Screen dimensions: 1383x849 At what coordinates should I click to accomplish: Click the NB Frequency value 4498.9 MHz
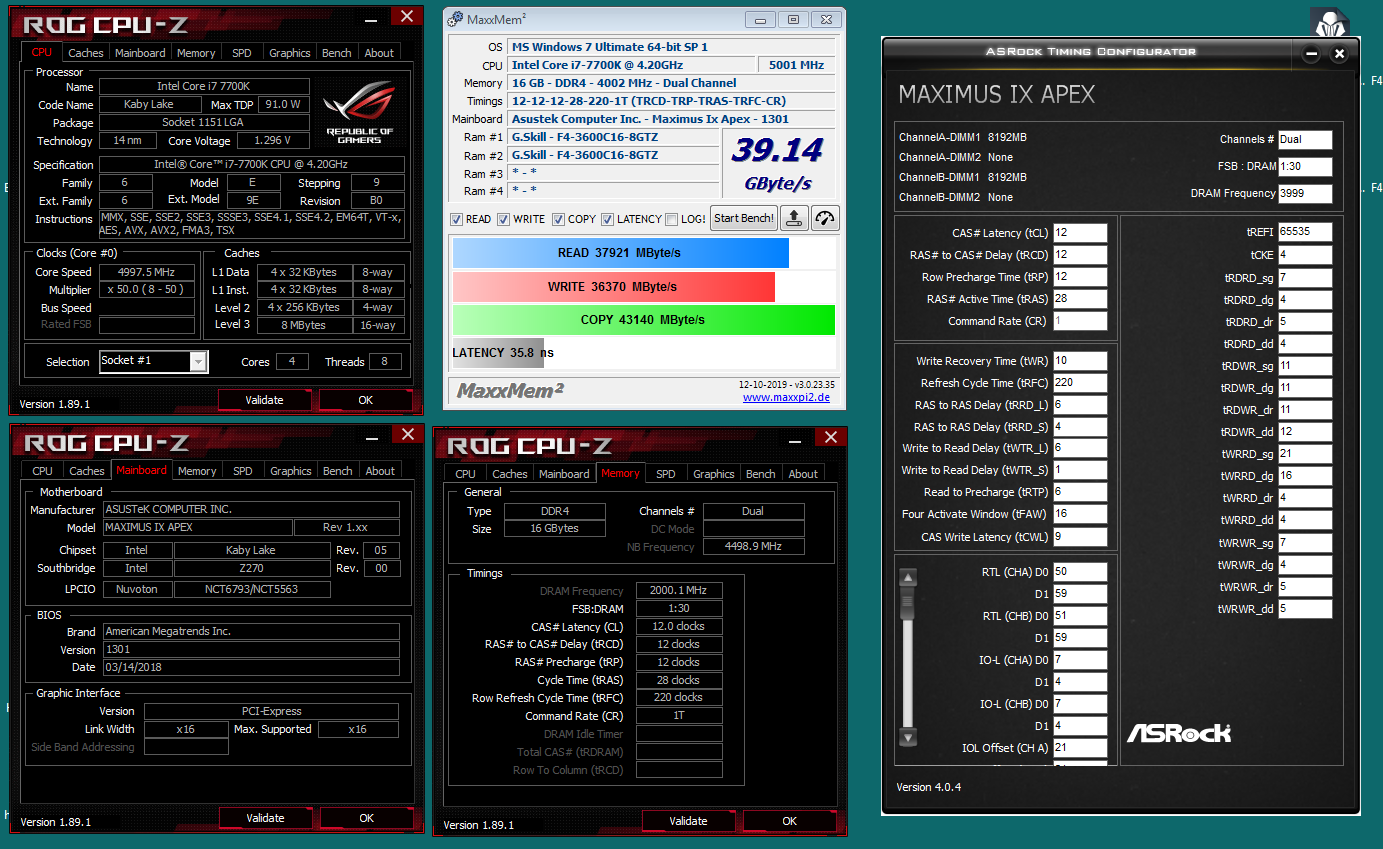tap(753, 547)
